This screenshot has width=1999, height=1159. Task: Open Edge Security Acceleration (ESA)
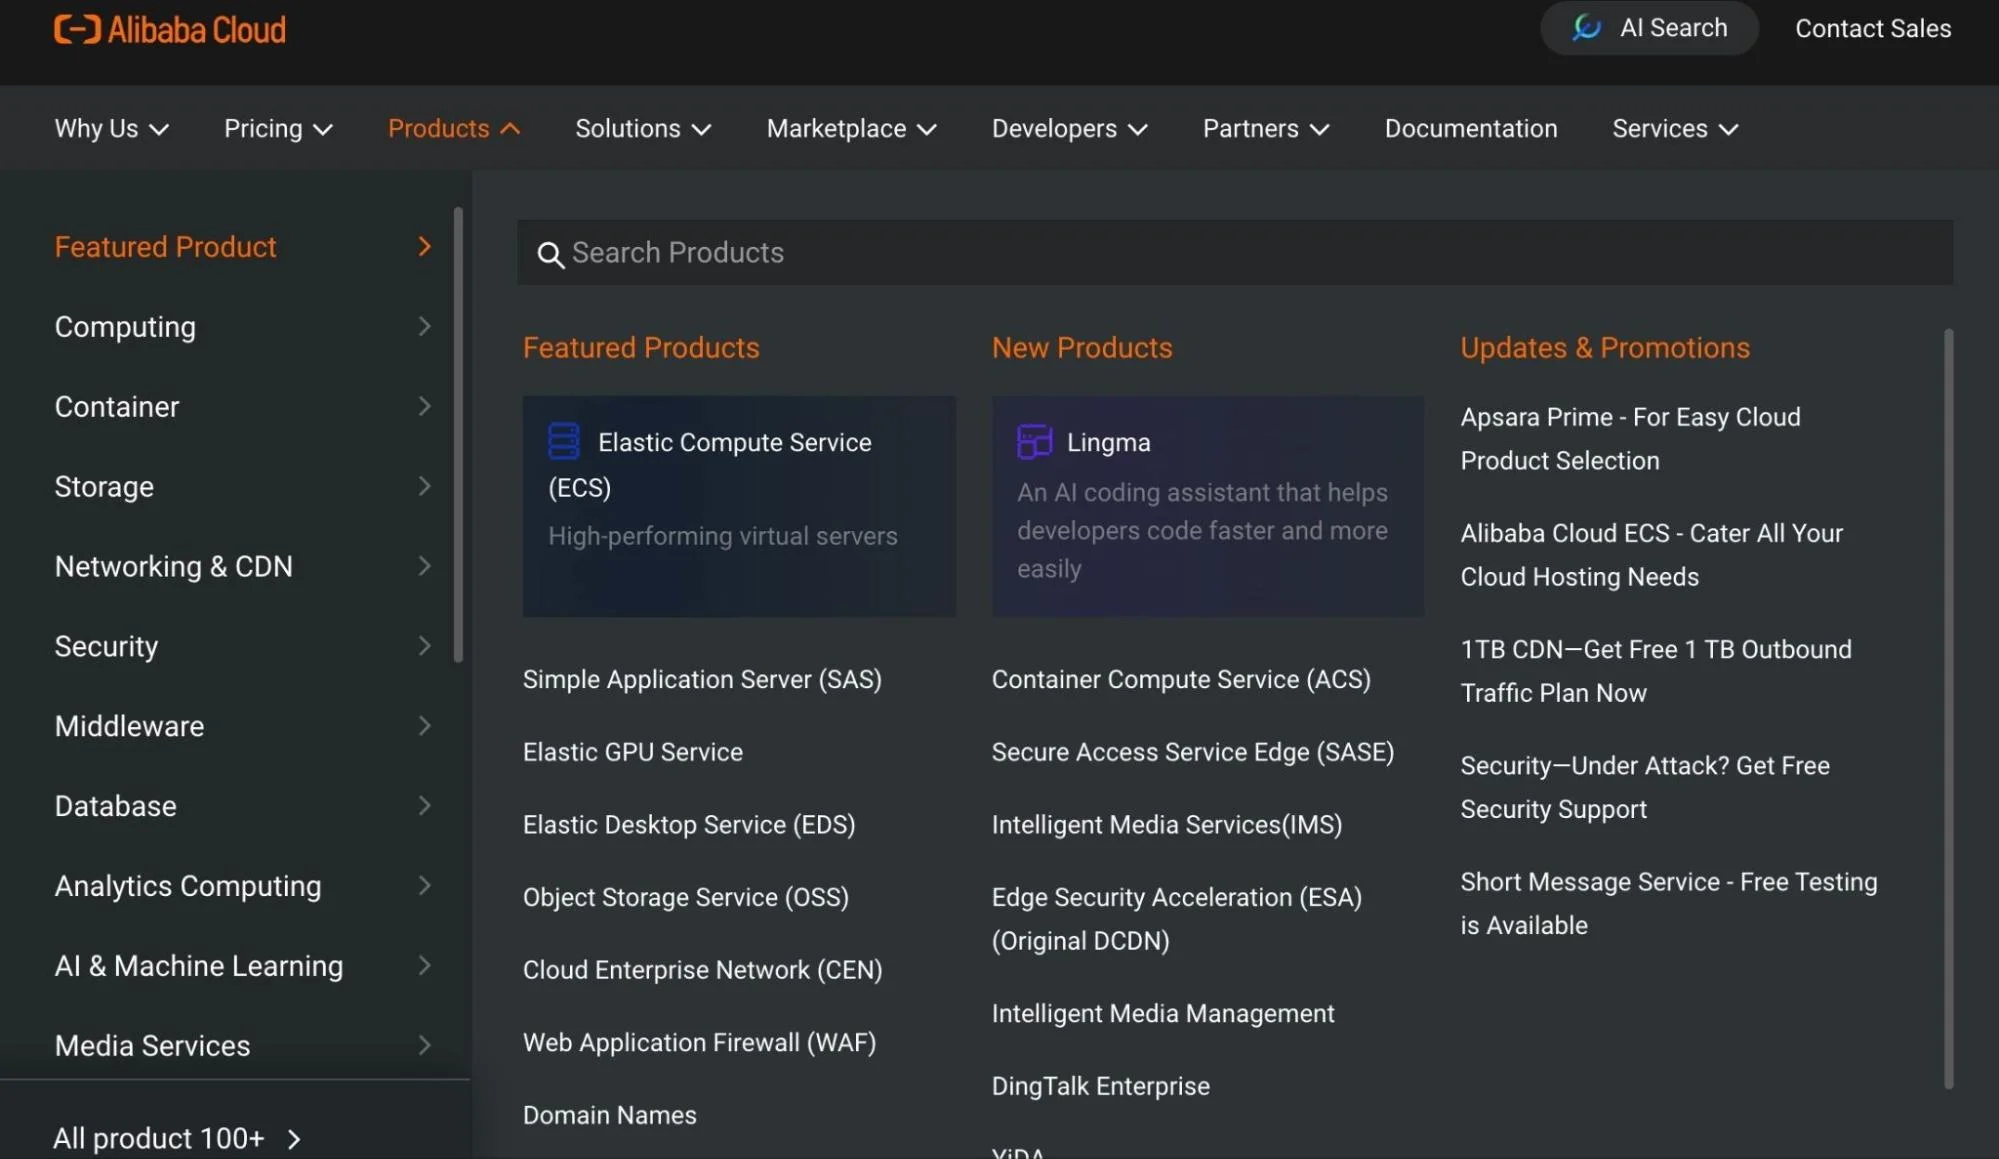point(1176,919)
